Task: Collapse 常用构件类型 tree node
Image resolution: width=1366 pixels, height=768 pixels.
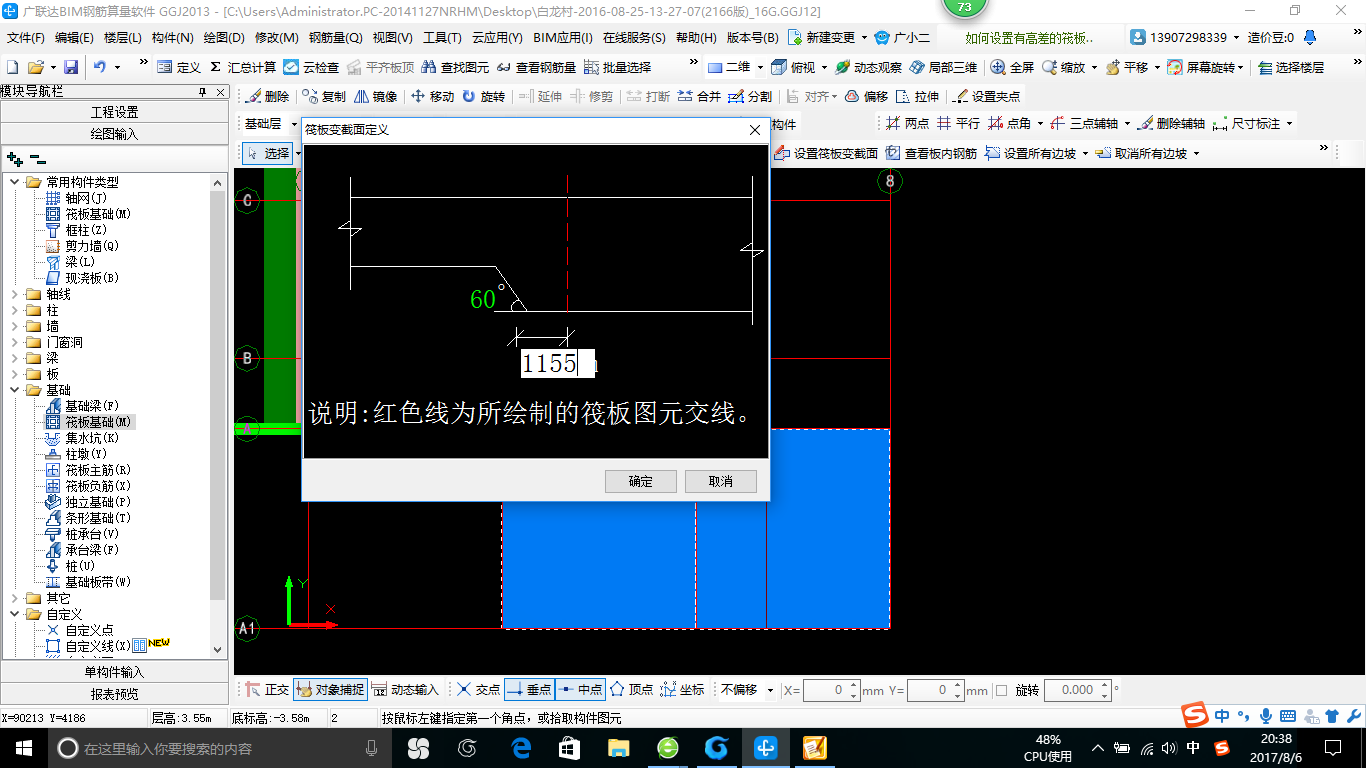Action: [x=15, y=182]
